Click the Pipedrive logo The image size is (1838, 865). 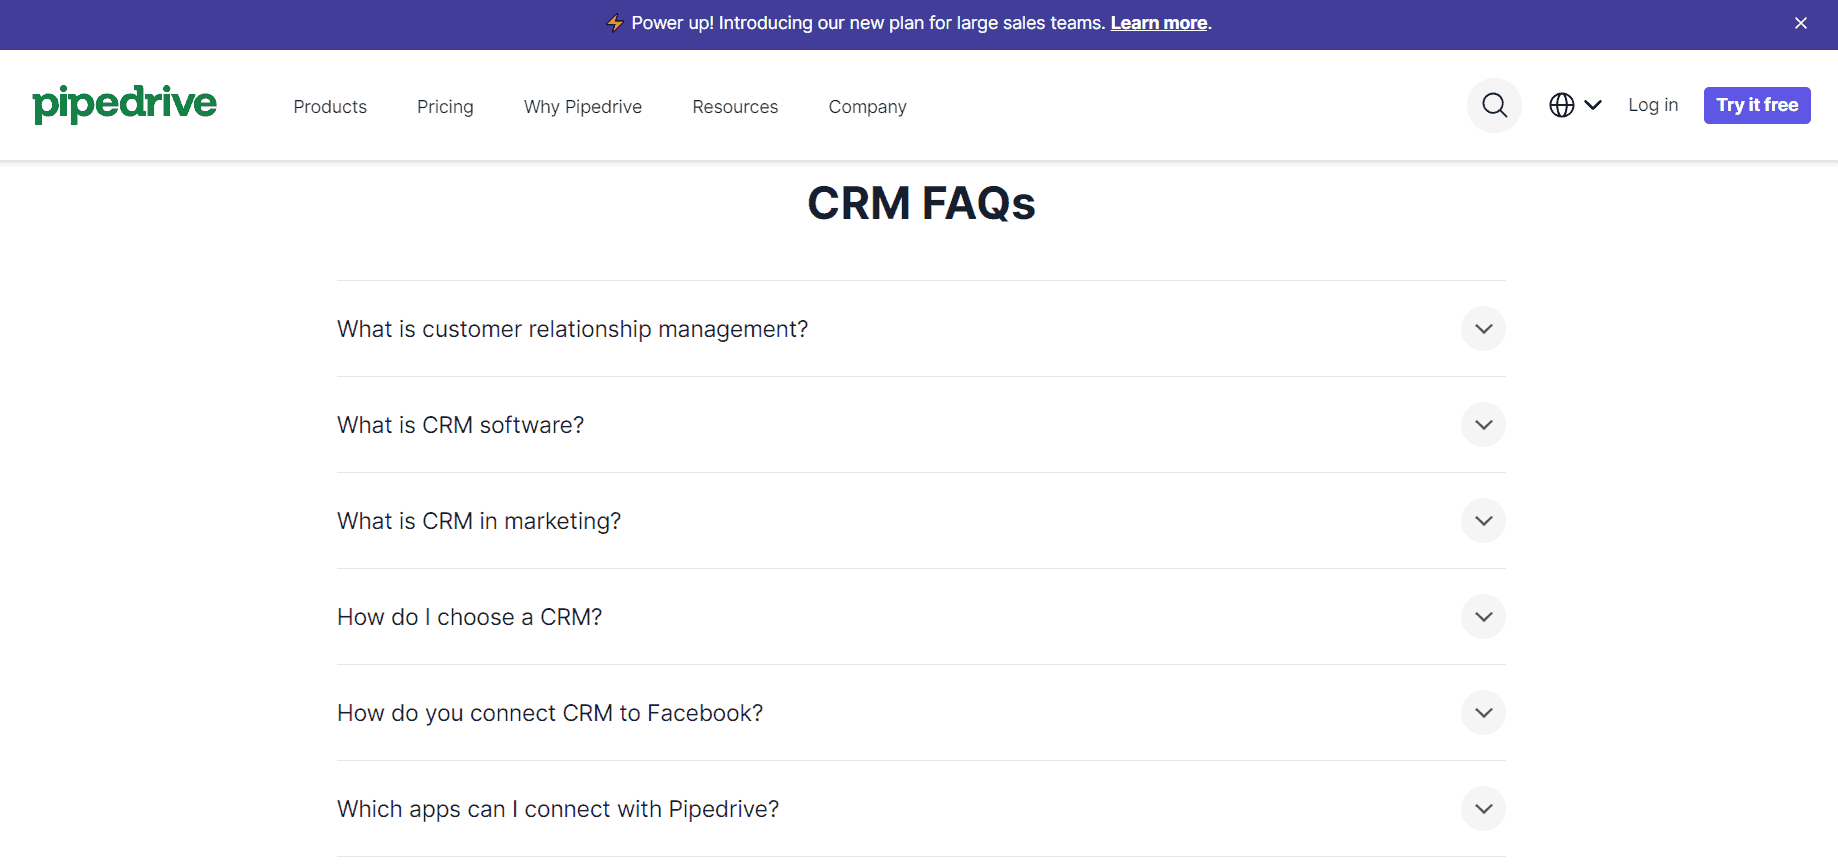point(124,104)
